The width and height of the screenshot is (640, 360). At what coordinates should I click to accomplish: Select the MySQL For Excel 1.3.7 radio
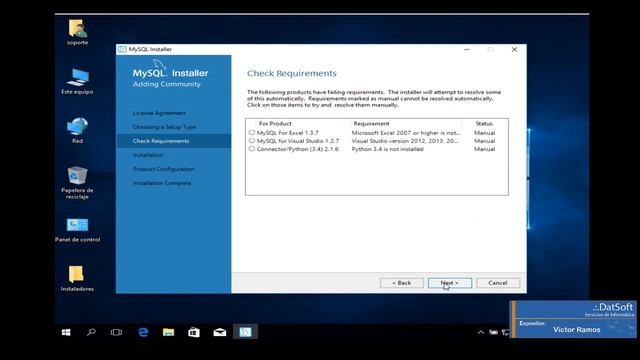tap(252, 133)
